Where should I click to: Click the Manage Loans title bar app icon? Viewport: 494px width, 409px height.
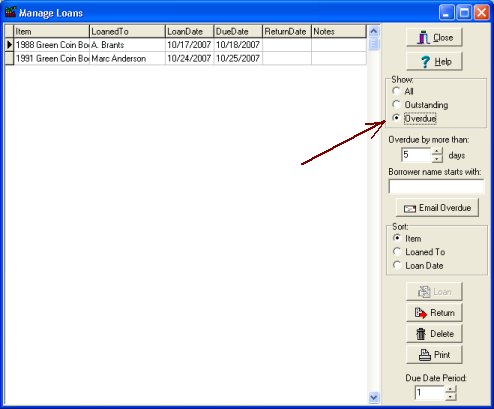[11, 12]
